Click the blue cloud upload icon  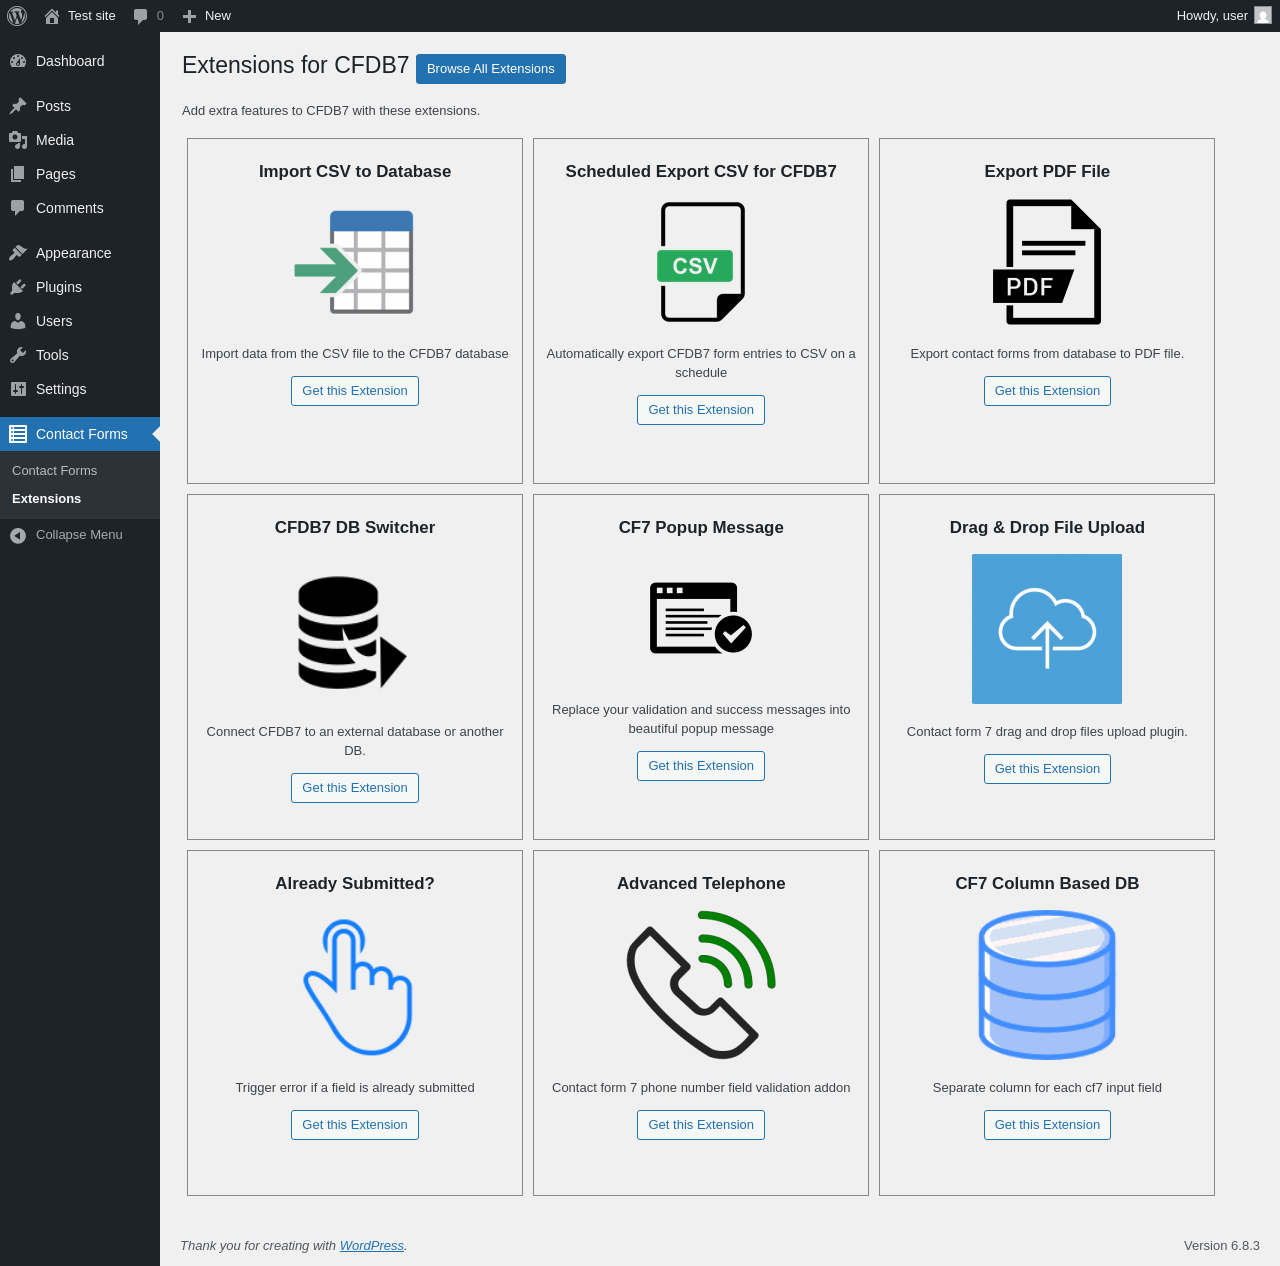pyautogui.click(x=1047, y=629)
